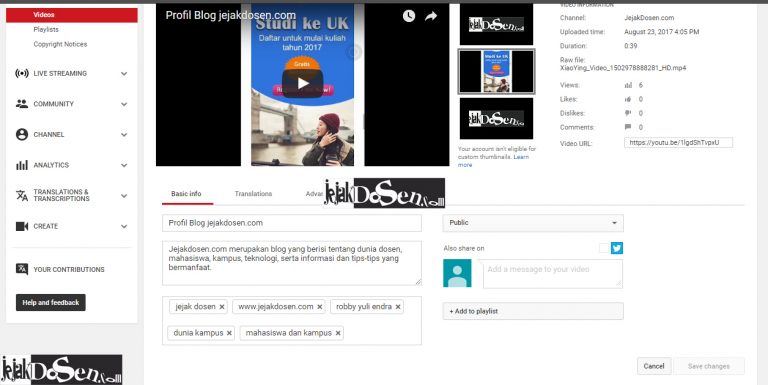Viewport: 768px width, 385px height.
Task: Enable the Twitter share checkbox
Action: [x=604, y=248]
